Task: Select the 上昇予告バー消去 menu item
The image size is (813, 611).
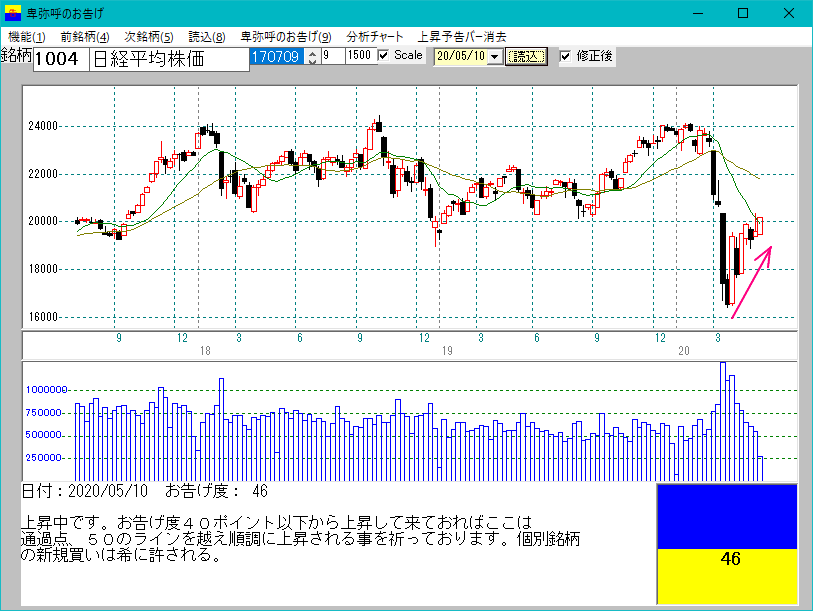Action: pos(462,37)
